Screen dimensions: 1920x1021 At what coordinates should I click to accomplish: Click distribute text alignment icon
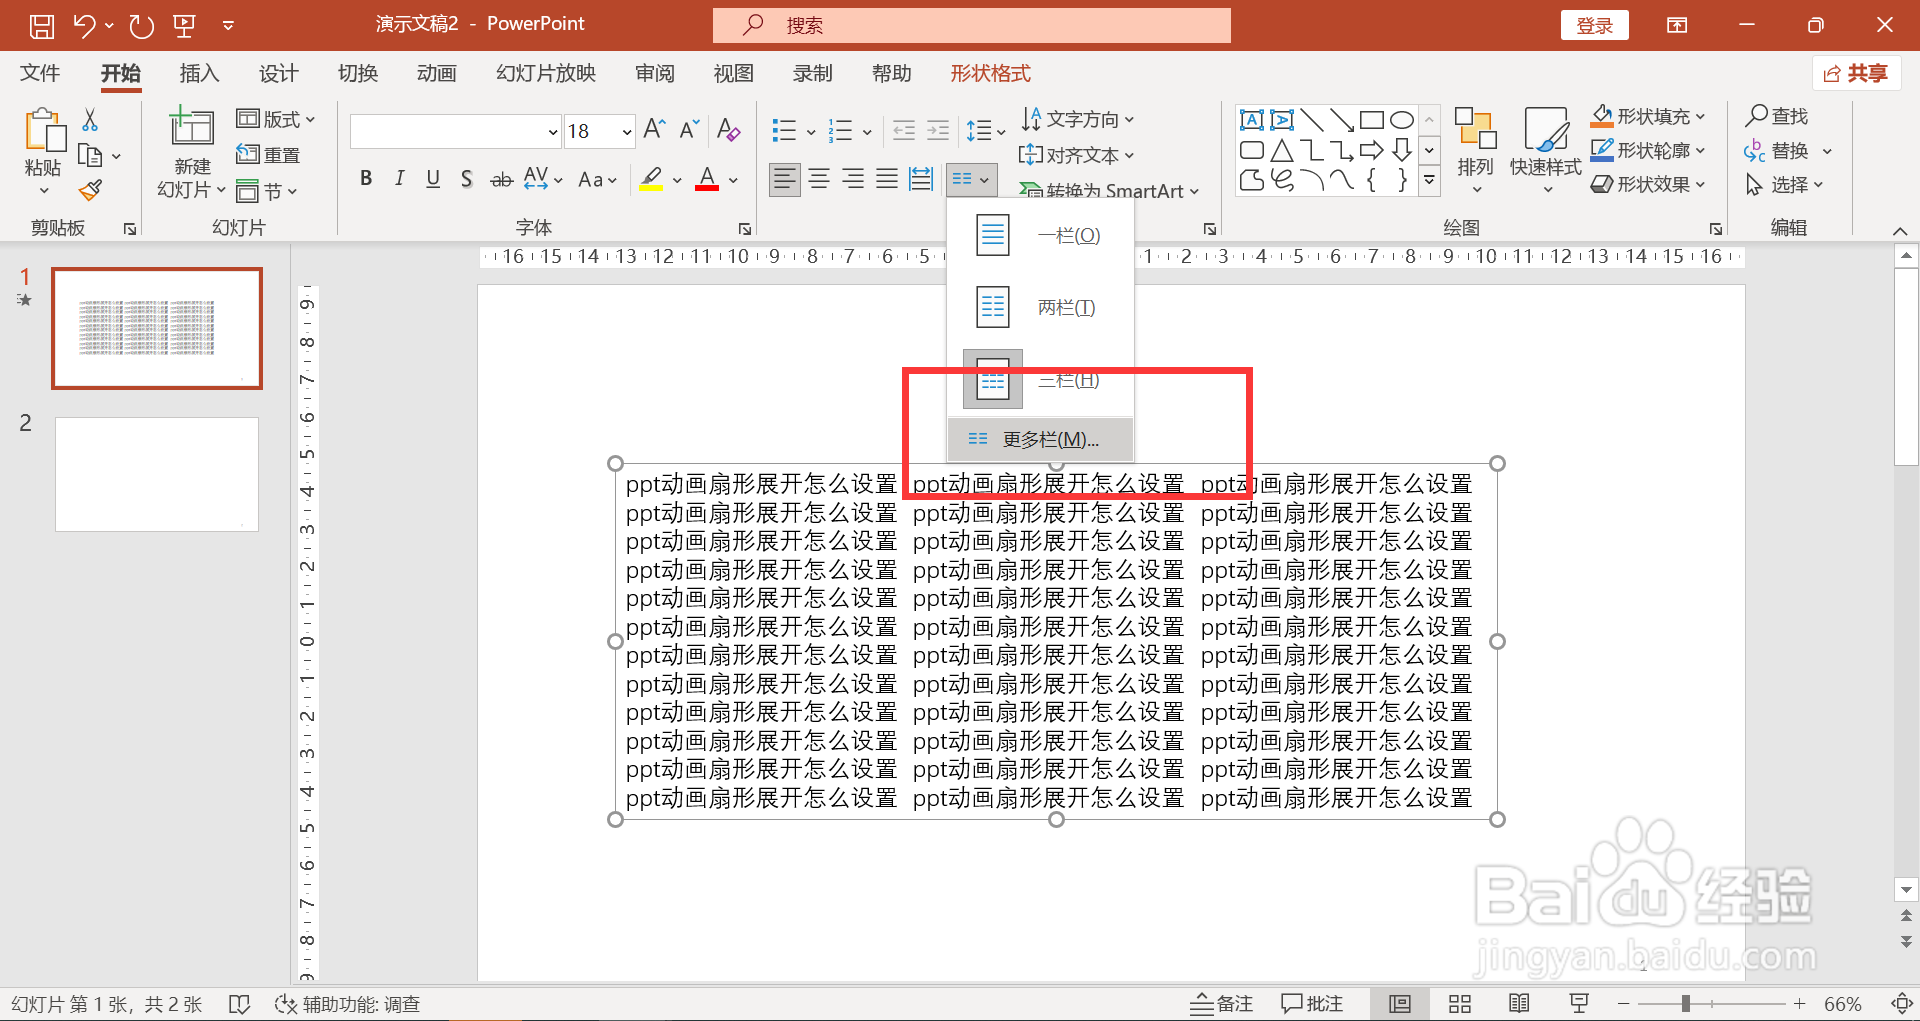point(921,179)
